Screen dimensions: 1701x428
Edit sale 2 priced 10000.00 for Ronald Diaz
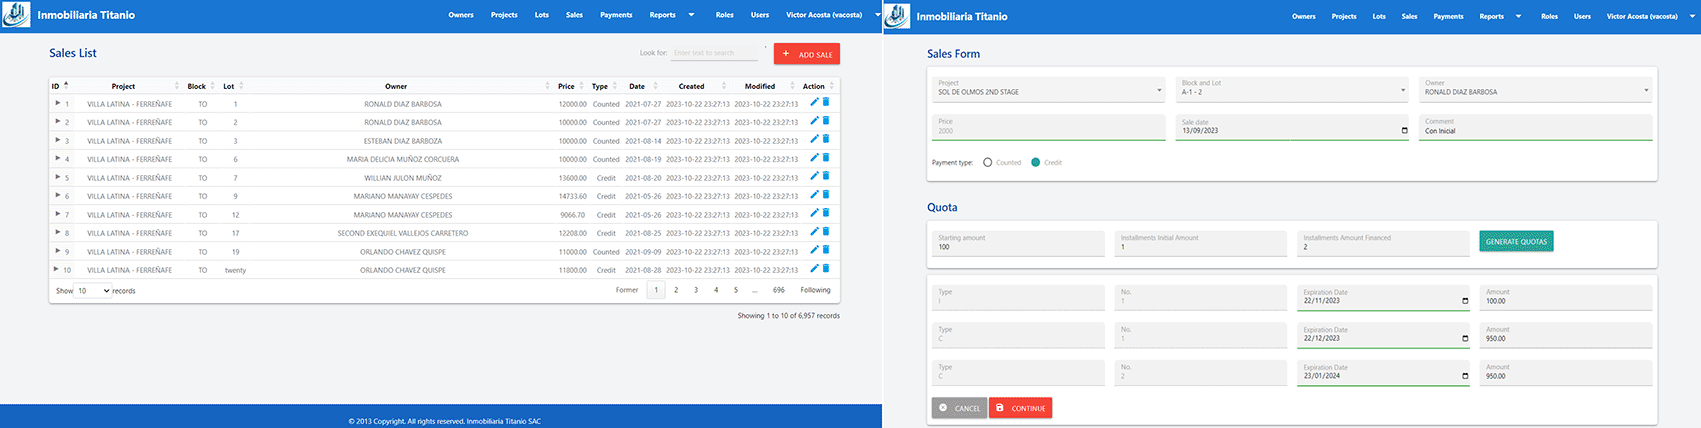814,121
